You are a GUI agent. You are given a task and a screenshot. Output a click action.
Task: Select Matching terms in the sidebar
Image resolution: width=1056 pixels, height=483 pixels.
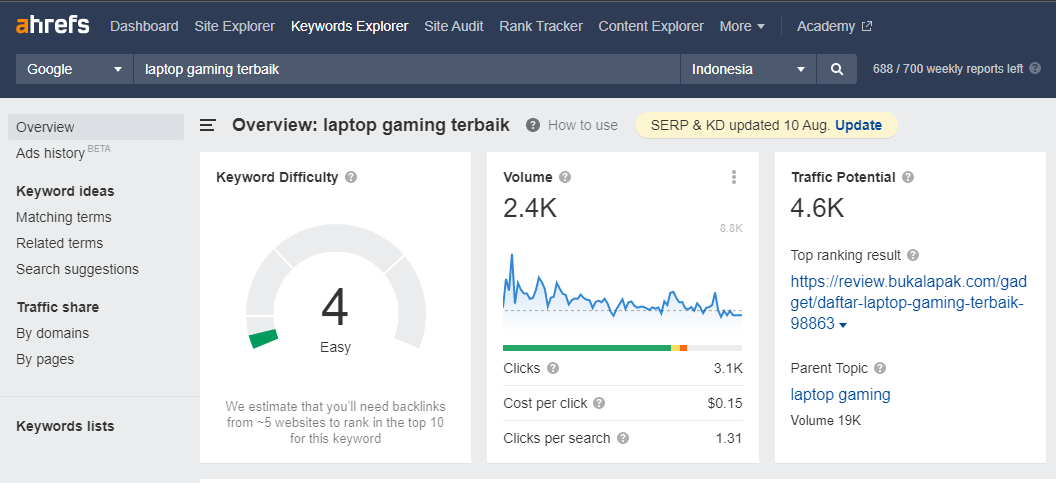64,217
